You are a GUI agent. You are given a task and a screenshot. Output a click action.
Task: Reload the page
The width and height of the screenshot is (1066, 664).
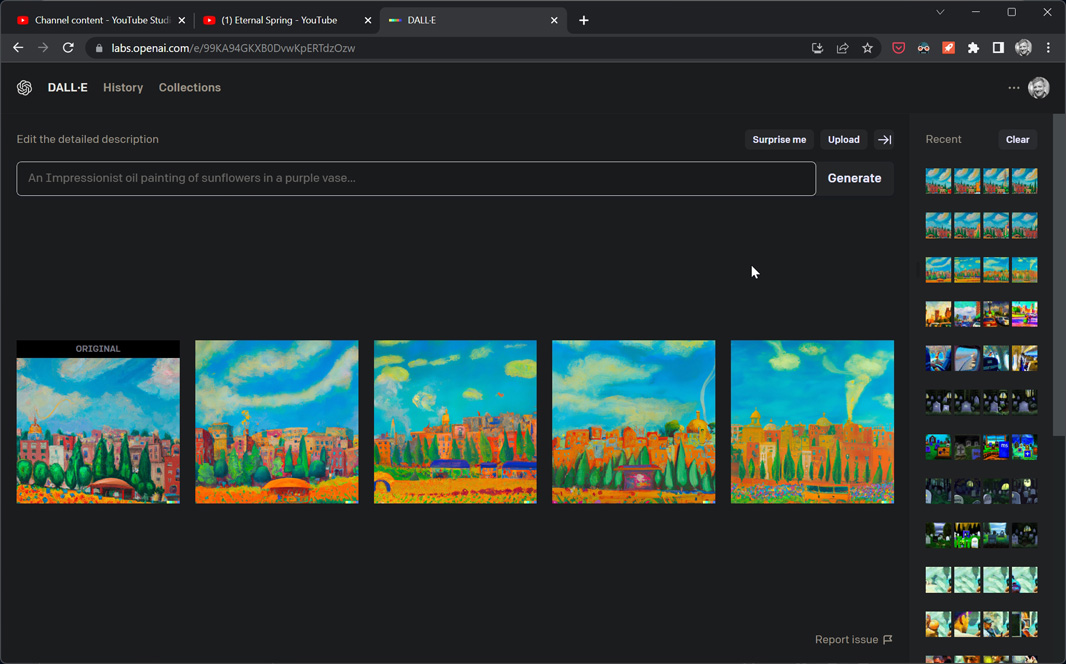pyautogui.click(x=68, y=48)
